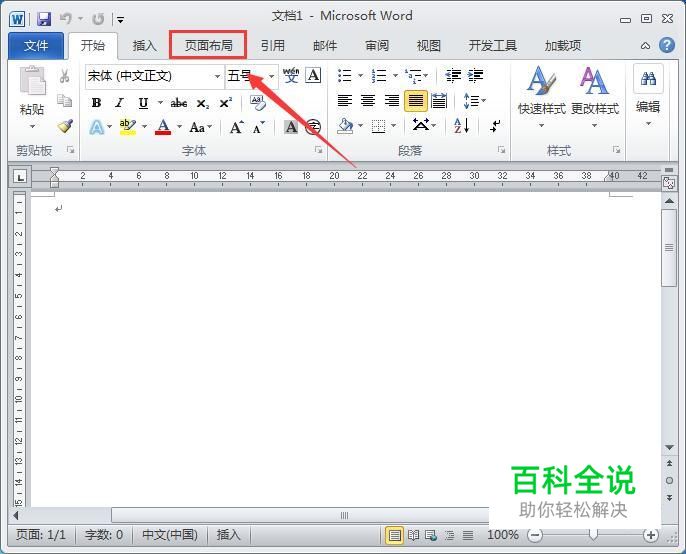Open the Font dialog launcher

[x=318, y=150]
